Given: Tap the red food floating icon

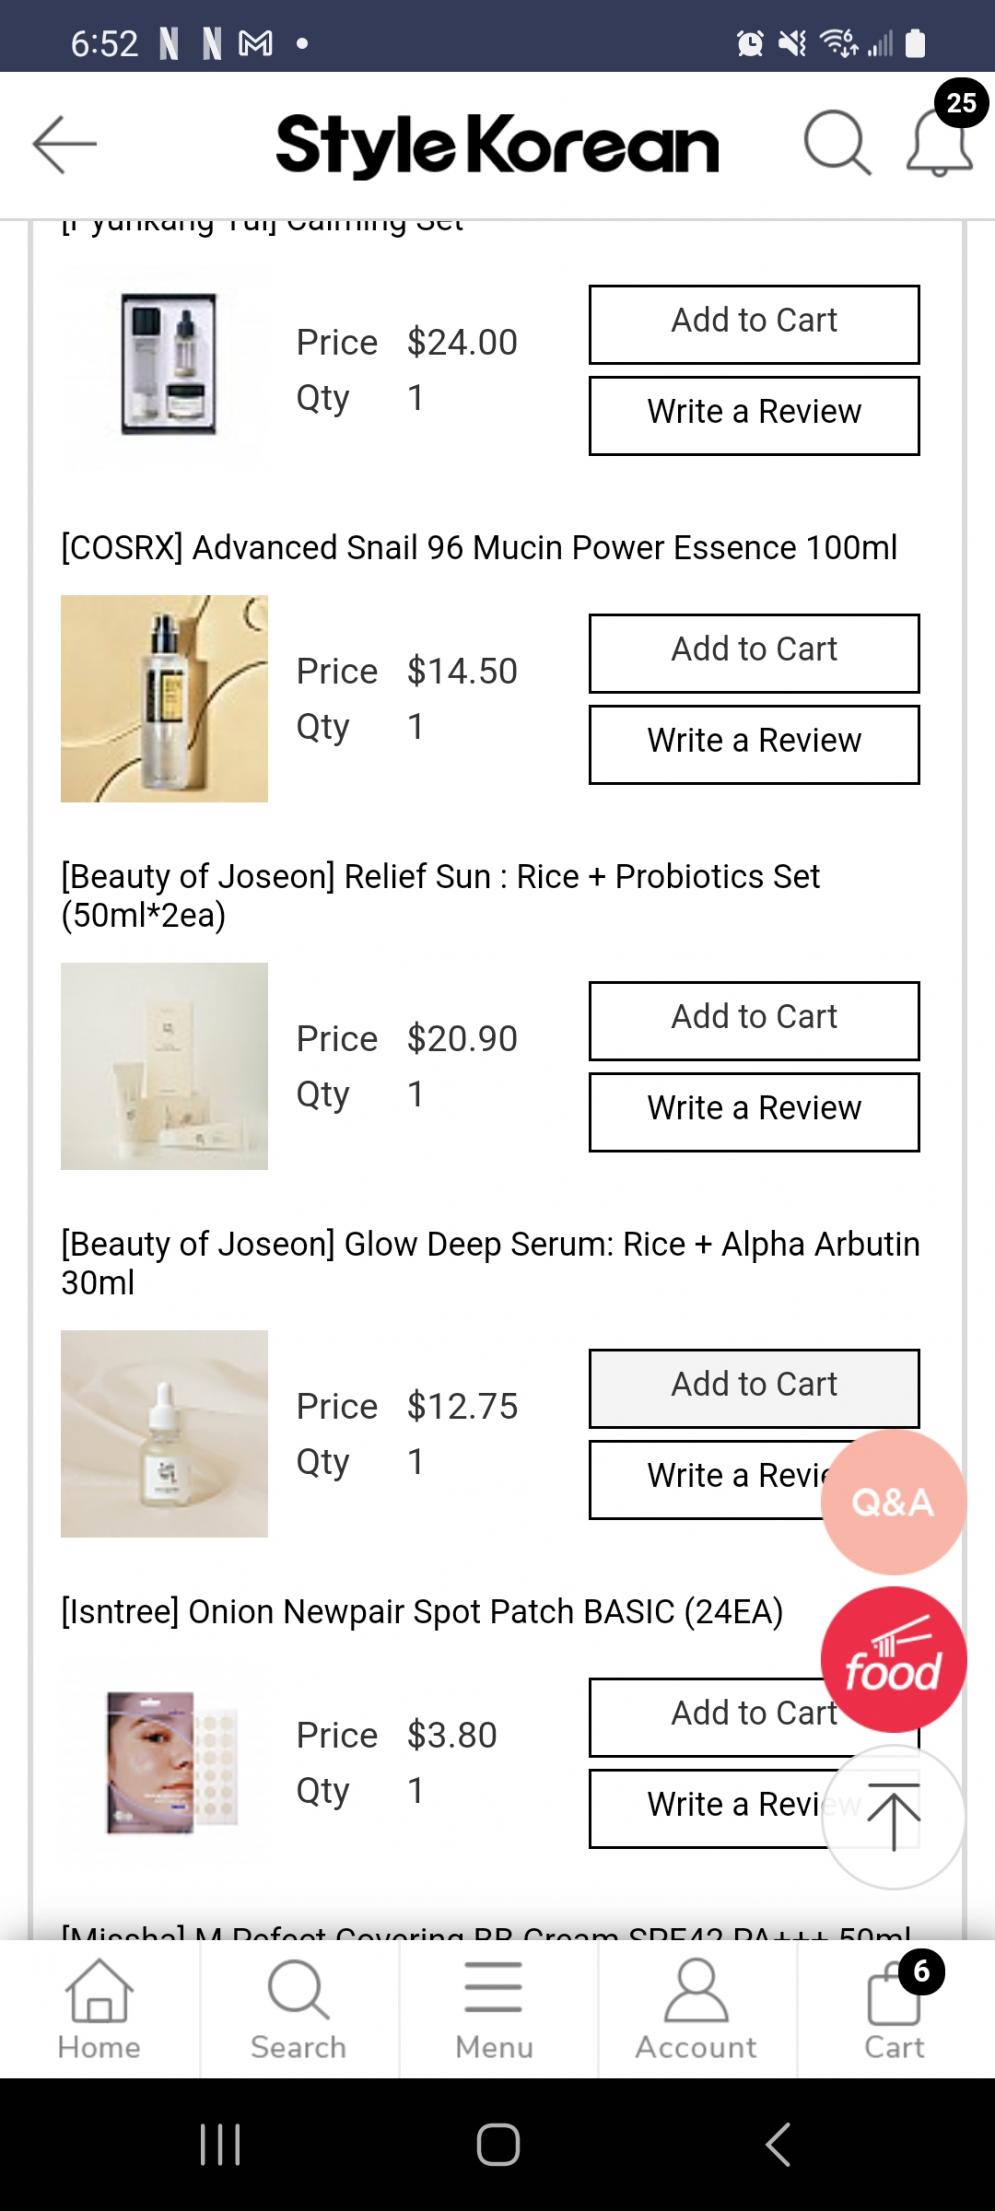Looking at the screenshot, I should click(893, 1659).
